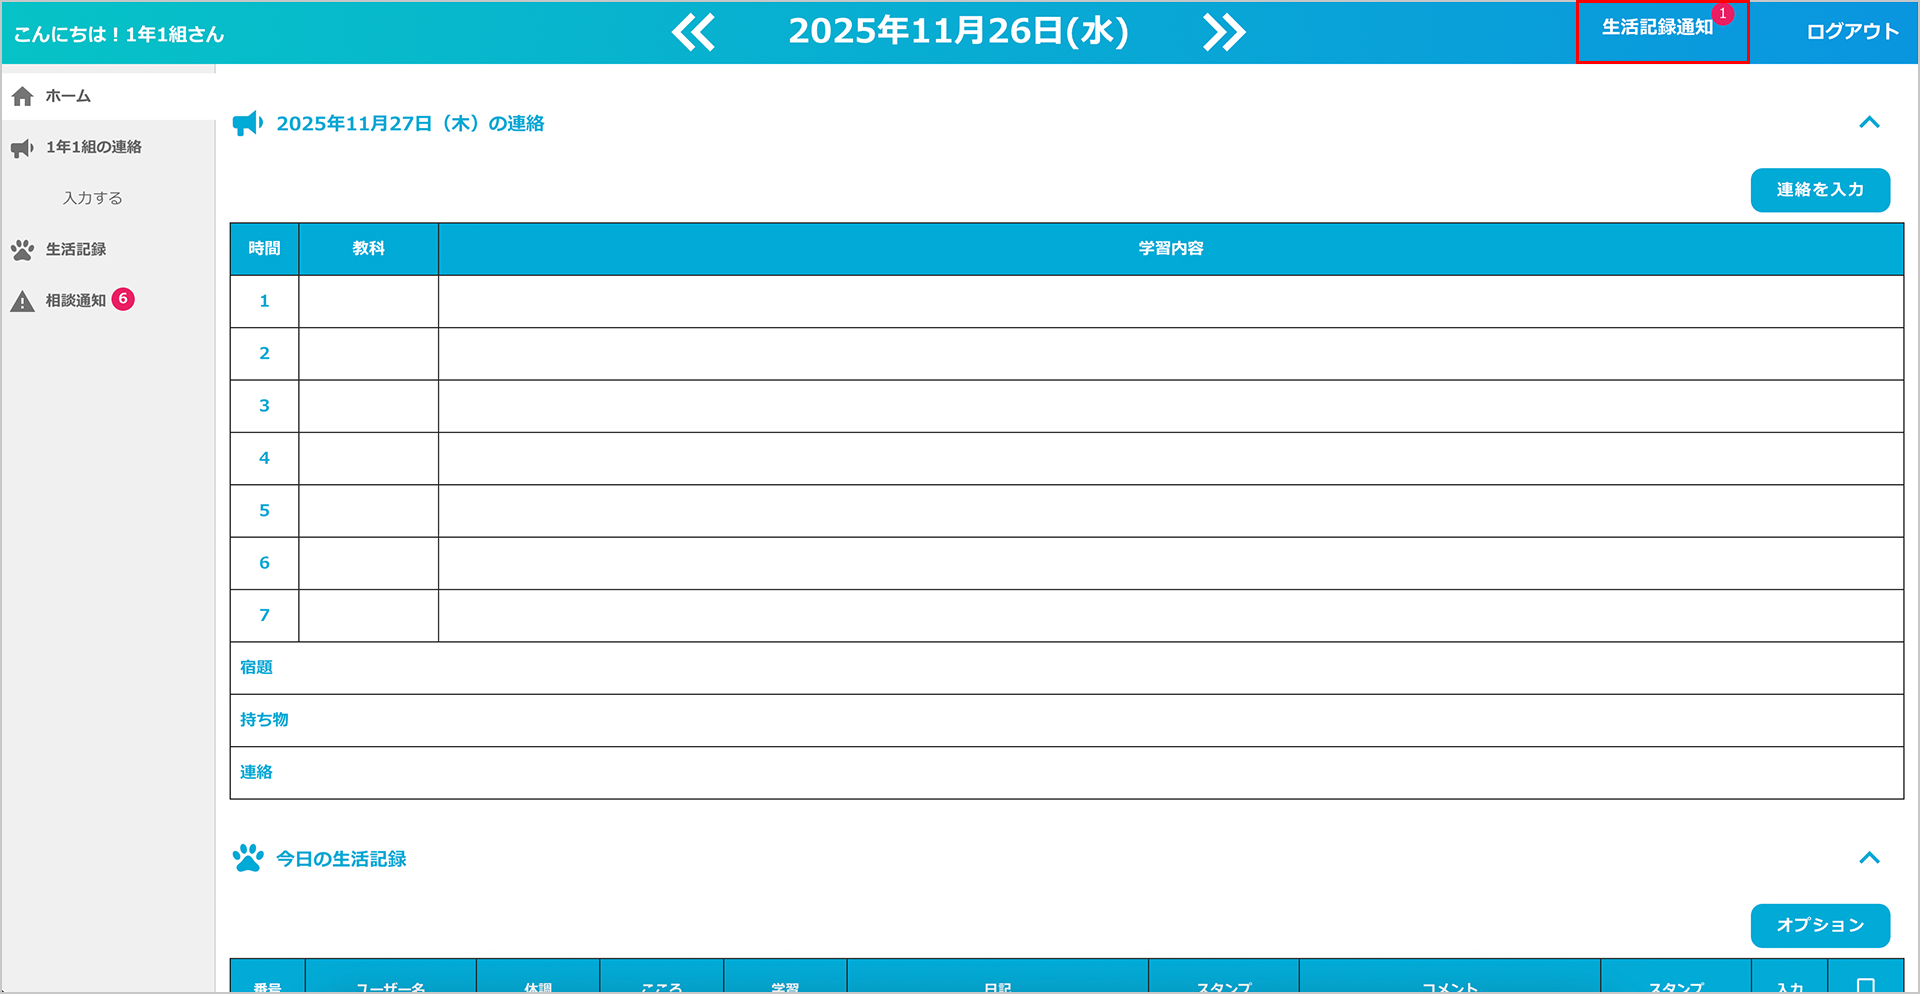
Task: Click the megaphone icon by 11月27日の連絡 heading
Action: point(247,123)
